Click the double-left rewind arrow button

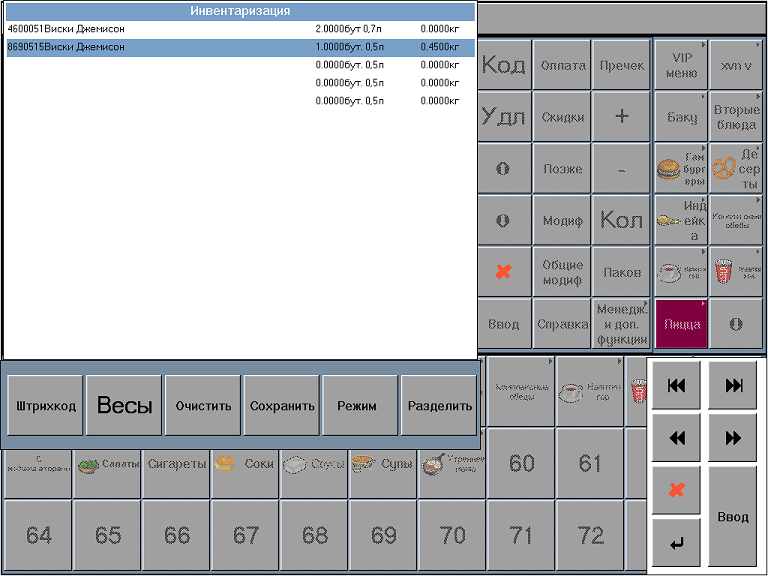[676, 438]
